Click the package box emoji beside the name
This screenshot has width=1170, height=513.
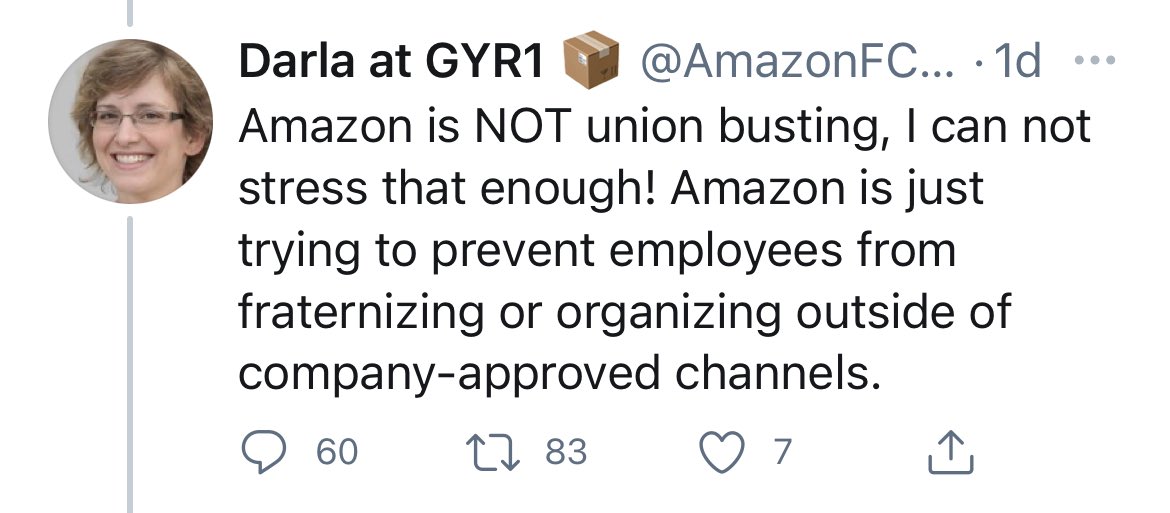(x=592, y=62)
